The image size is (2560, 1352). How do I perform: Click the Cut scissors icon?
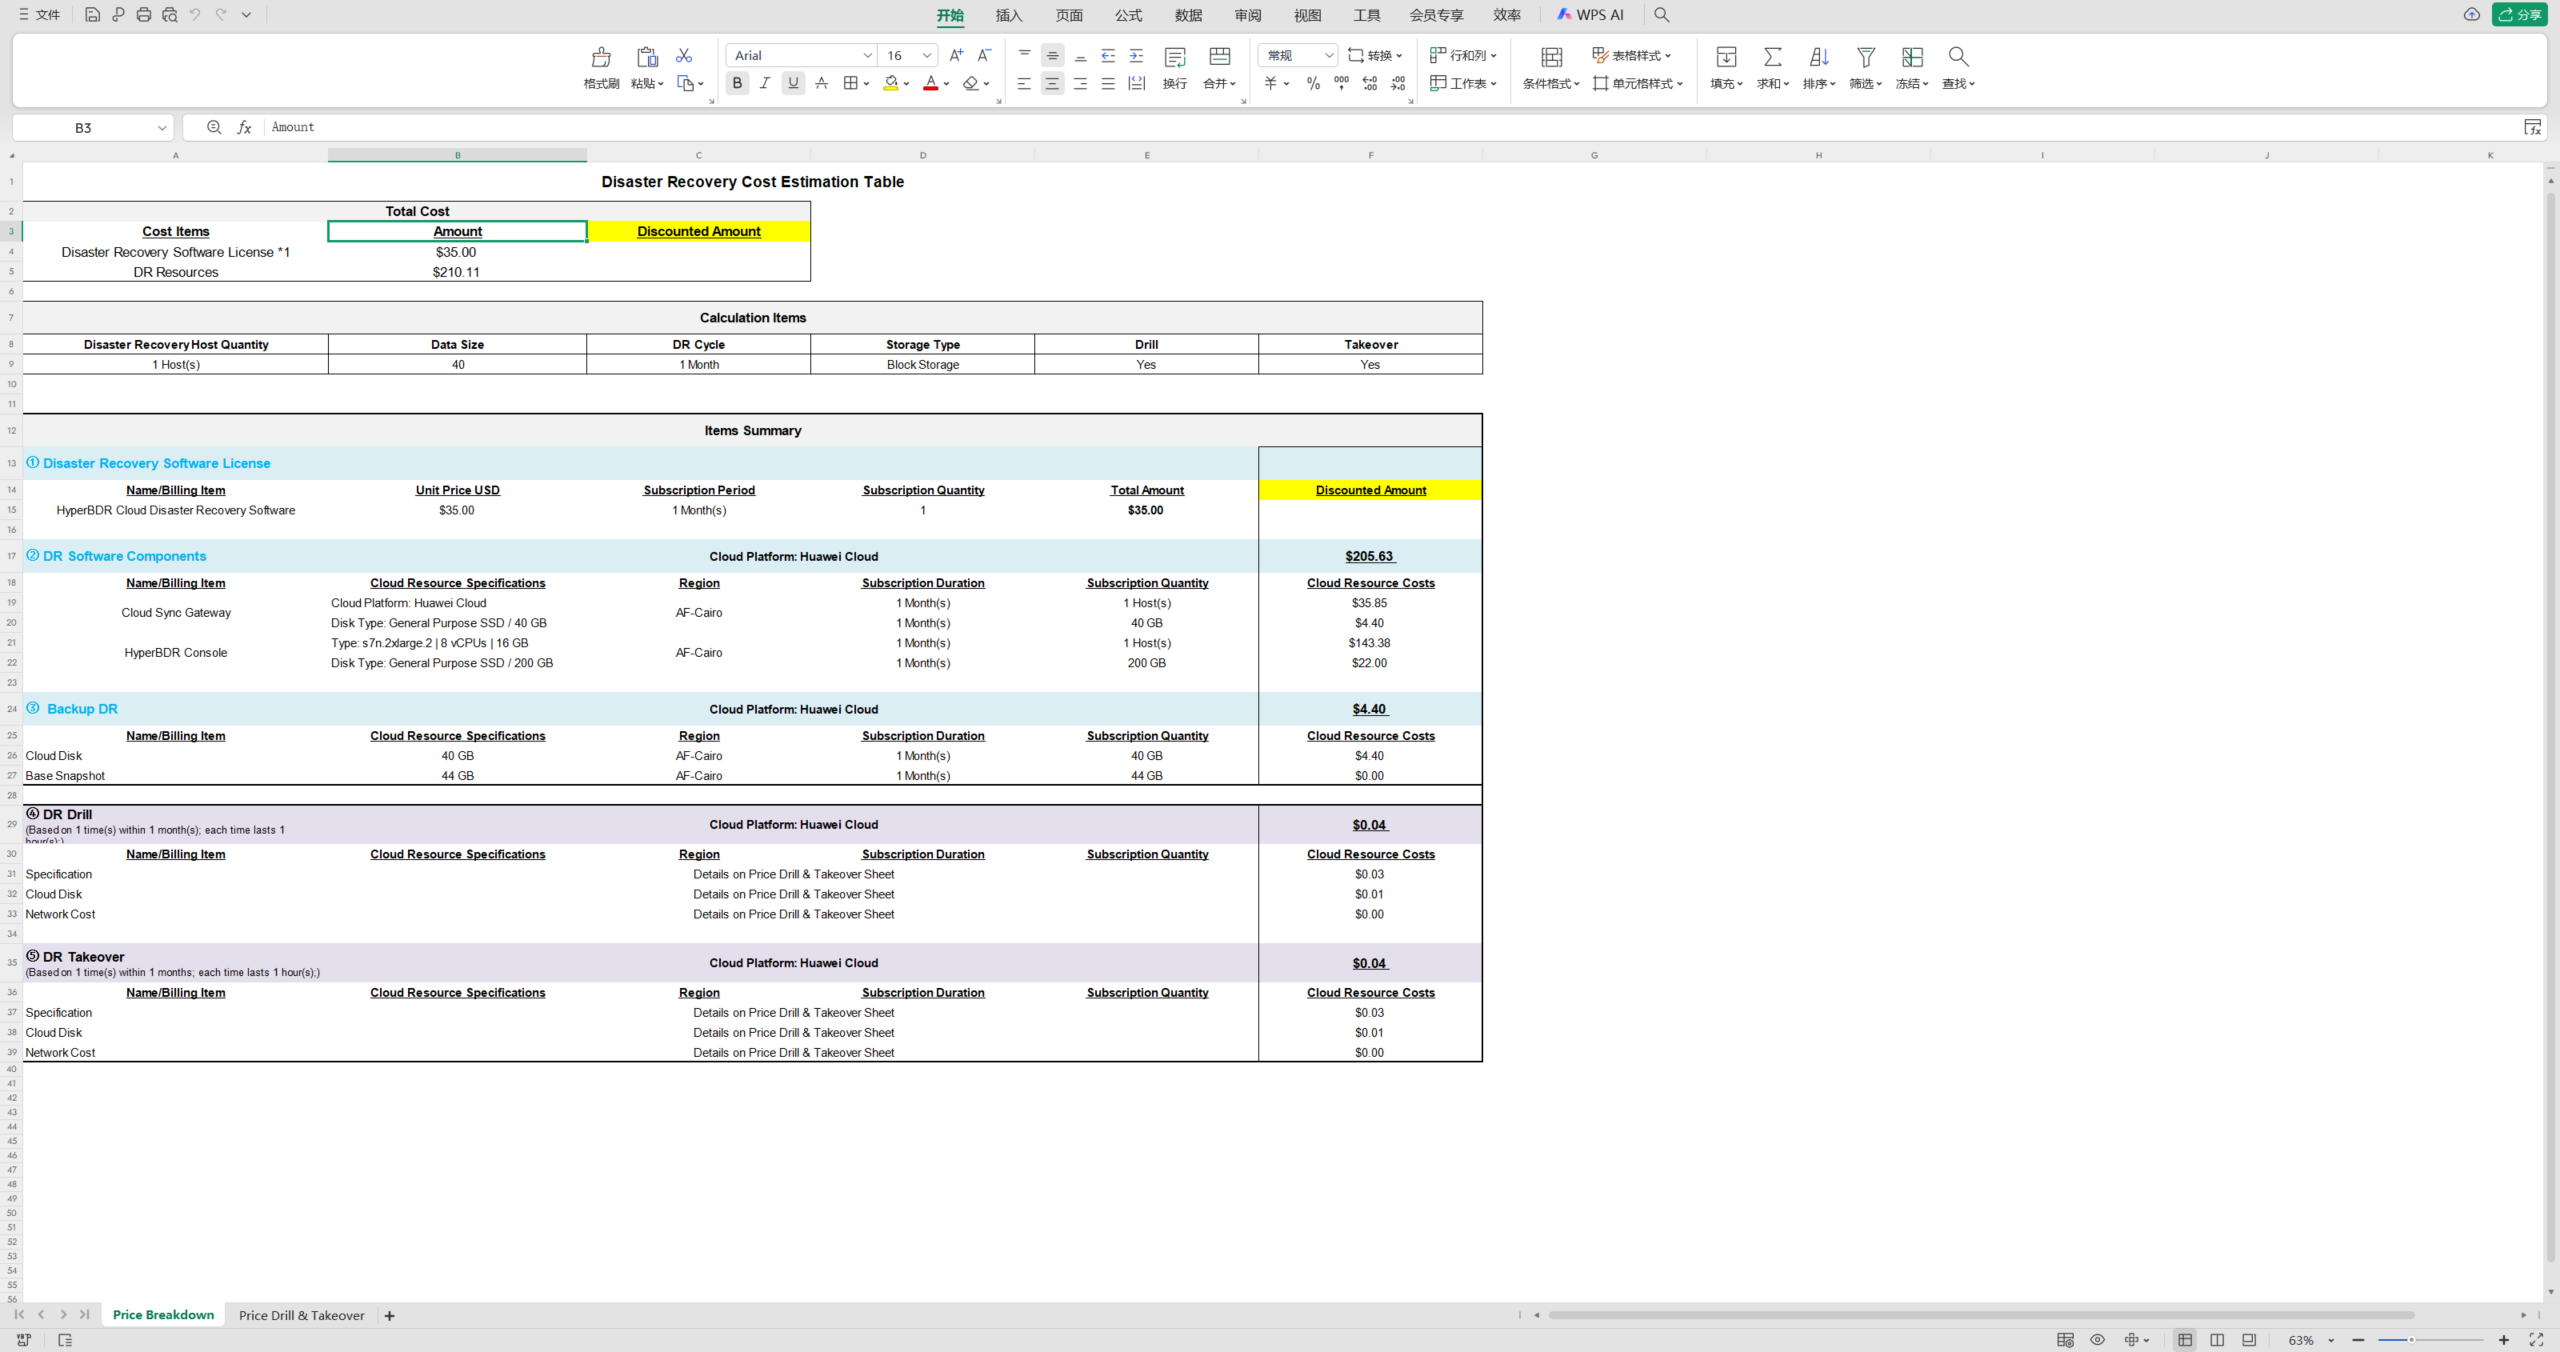coord(684,56)
